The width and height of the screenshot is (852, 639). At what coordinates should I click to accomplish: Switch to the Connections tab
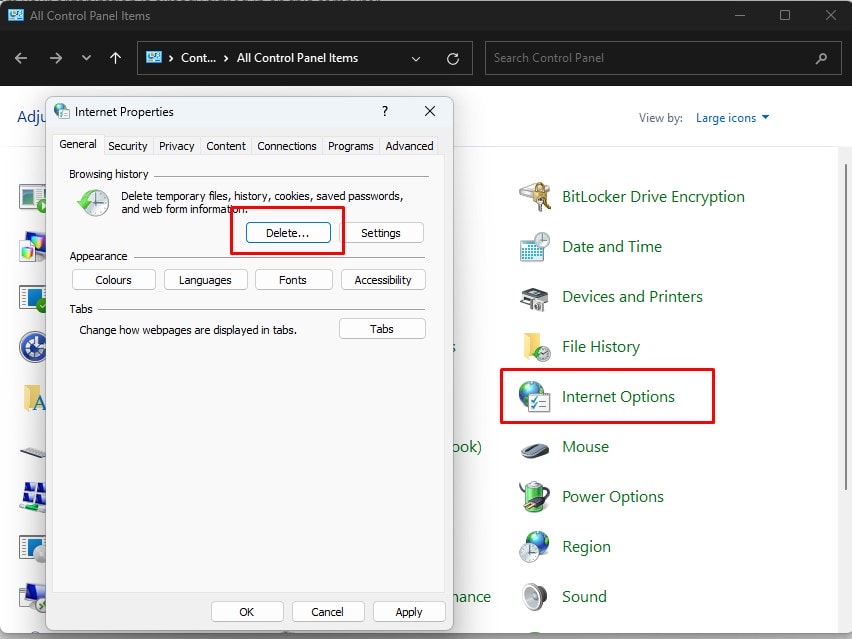tap(286, 146)
